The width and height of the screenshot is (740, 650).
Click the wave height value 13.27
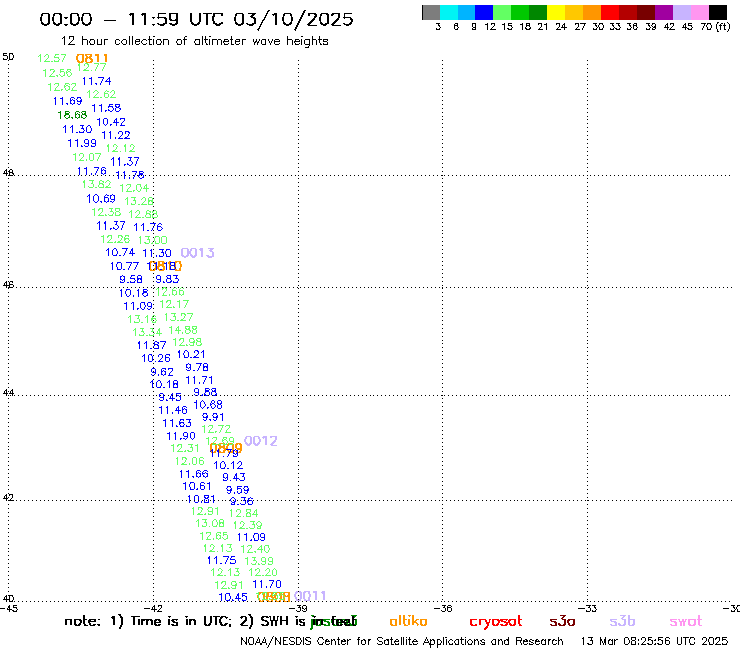pos(178,317)
